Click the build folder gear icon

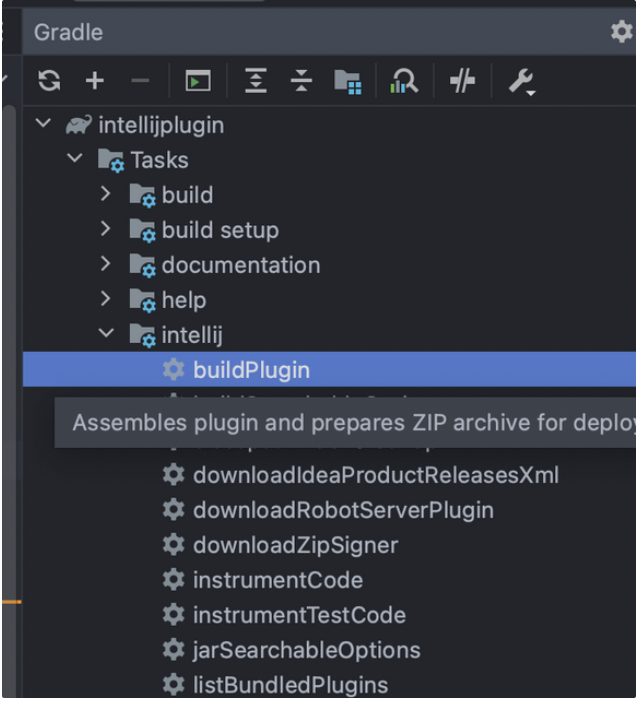click(142, 196)
